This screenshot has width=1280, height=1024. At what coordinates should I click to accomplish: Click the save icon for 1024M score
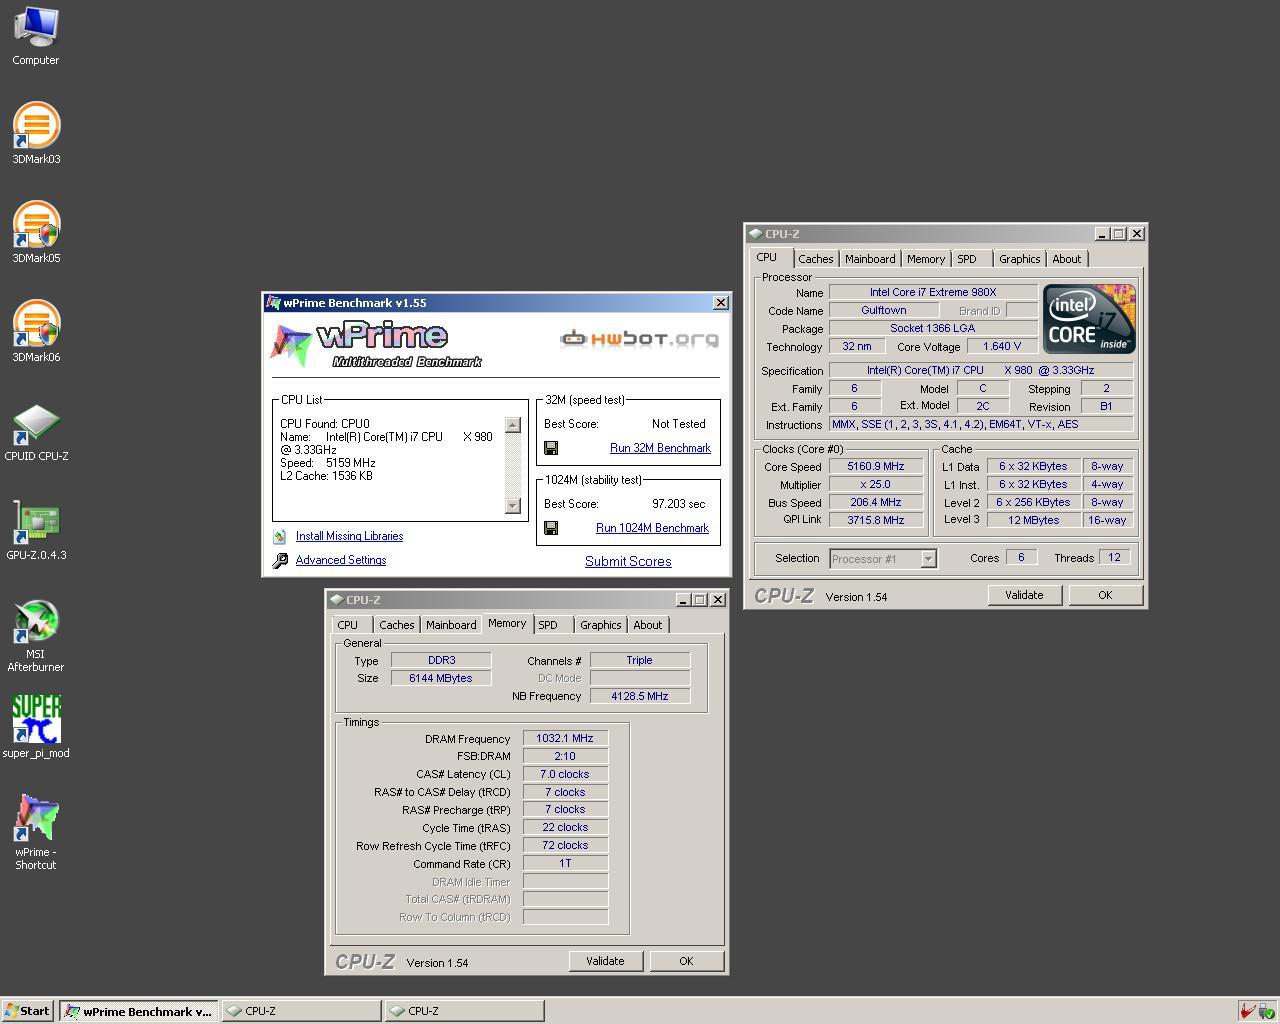pyautogui.click(x=551, y=528)
